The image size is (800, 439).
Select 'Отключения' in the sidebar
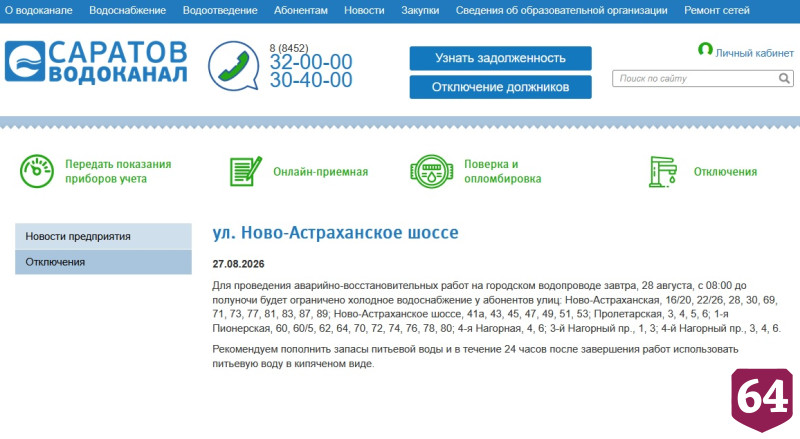(x=104, y=262)
